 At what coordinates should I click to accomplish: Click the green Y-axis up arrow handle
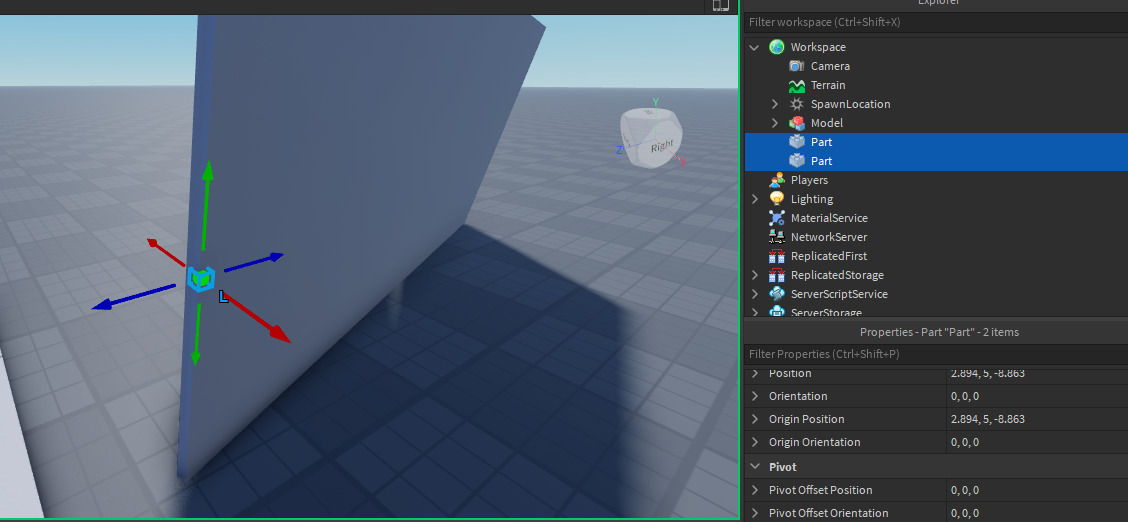click(x=206, y=205)
